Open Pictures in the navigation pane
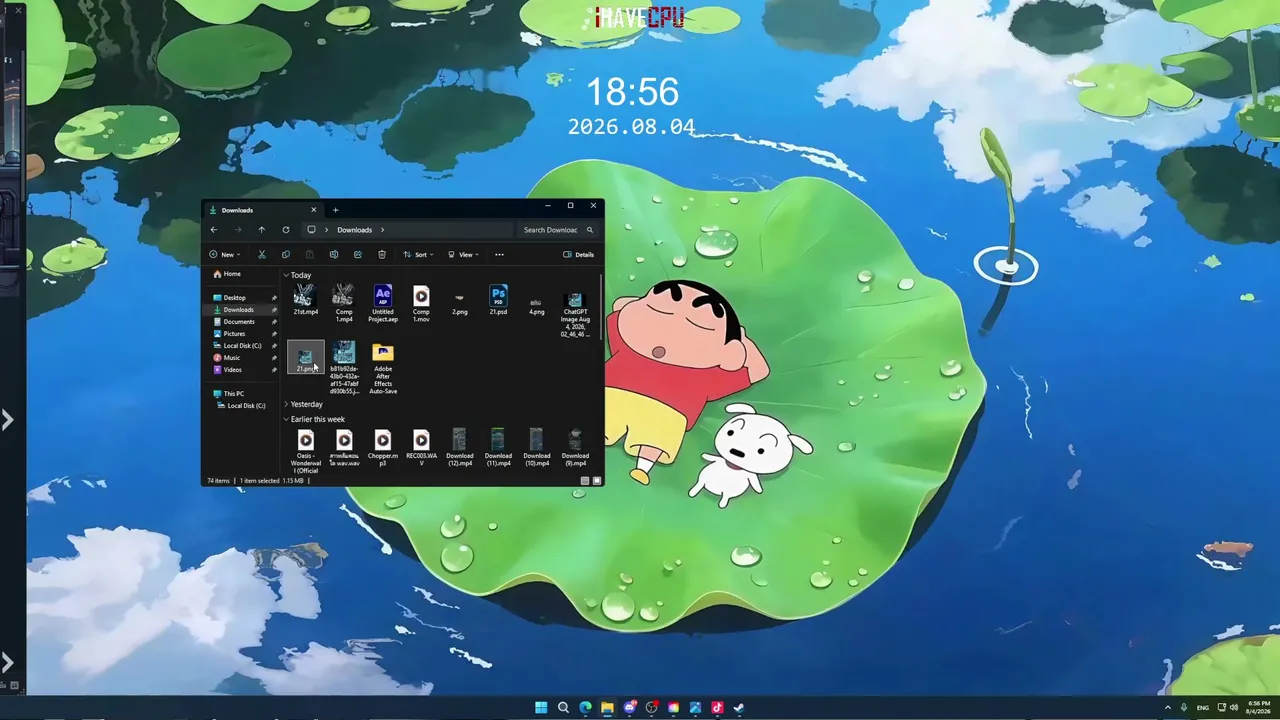Viewport: 1280px width, 720px height. [230, 334]
